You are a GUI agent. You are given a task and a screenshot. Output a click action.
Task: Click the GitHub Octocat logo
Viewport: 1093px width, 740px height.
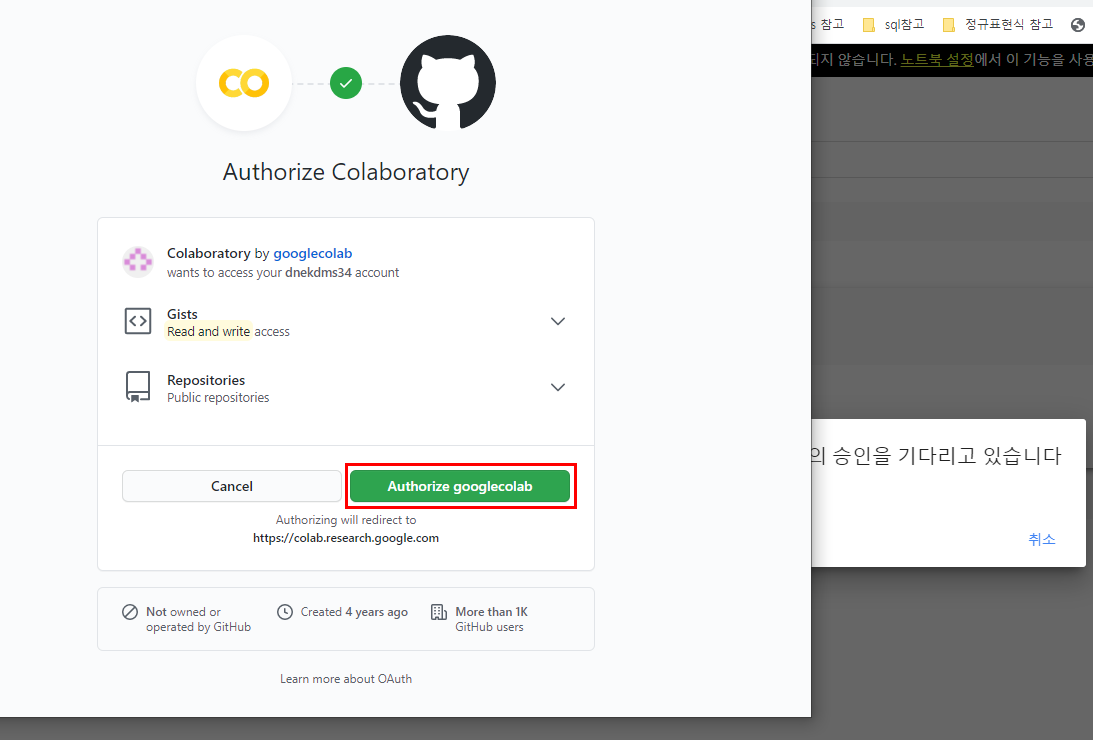(x=448, y=83)
